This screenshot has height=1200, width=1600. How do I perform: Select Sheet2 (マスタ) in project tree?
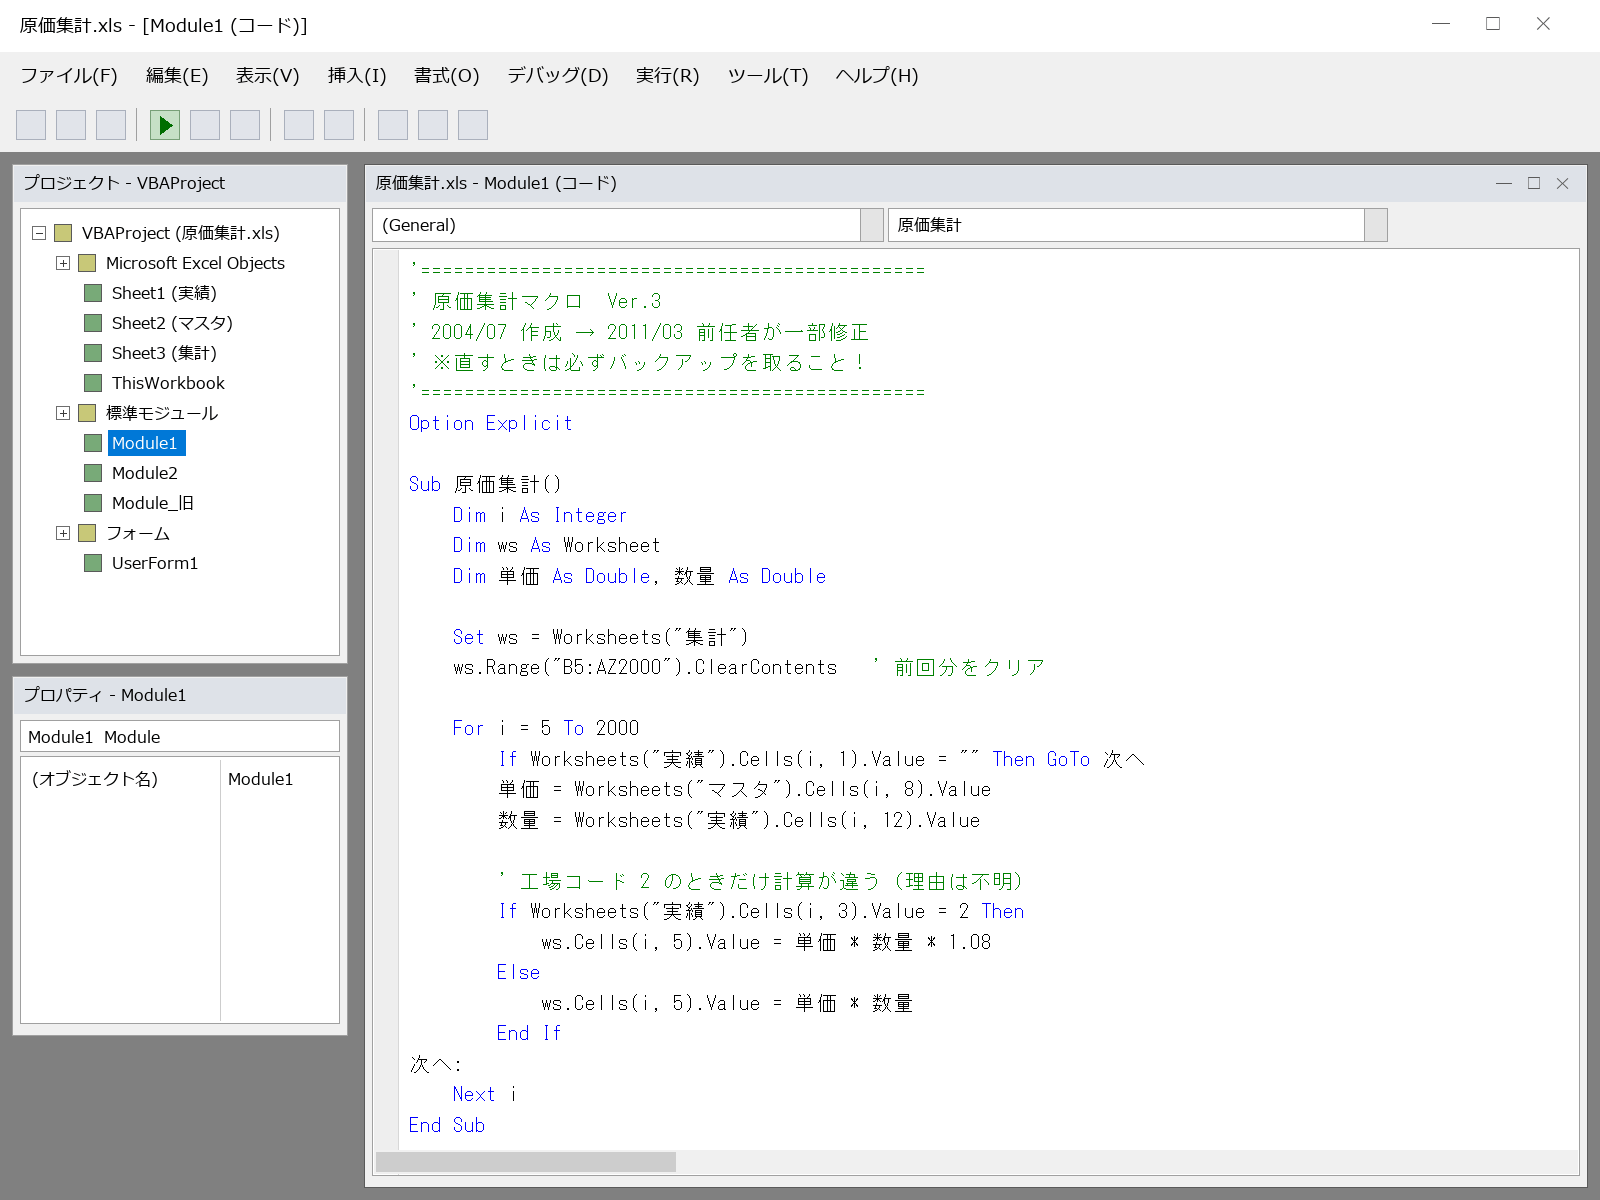[x=172, y=323]
